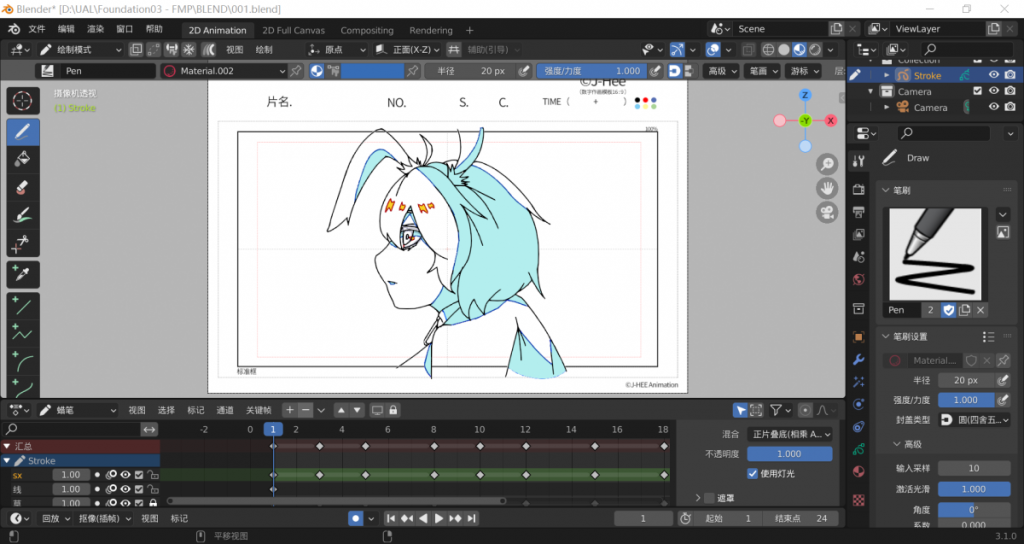Open the Tool properties tab
This screenshot has height=544, width=1024.
(859, 161)
